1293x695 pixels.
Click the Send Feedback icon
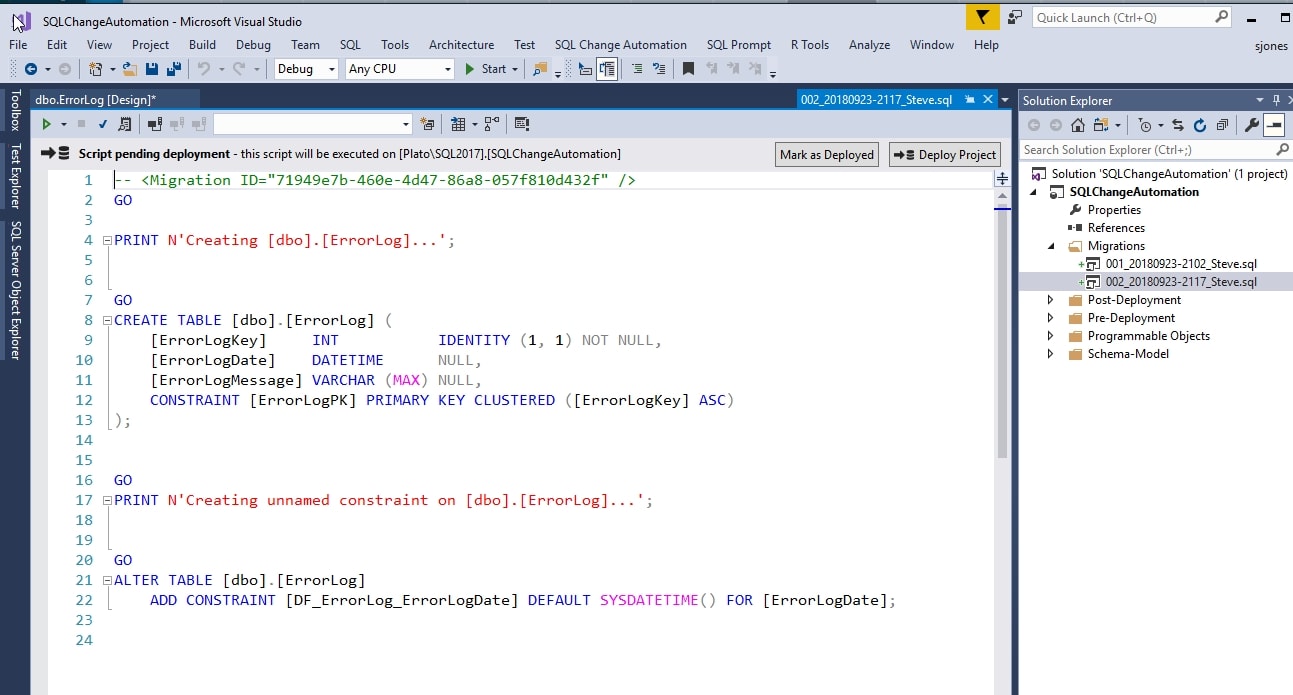tap(1015, 17)
